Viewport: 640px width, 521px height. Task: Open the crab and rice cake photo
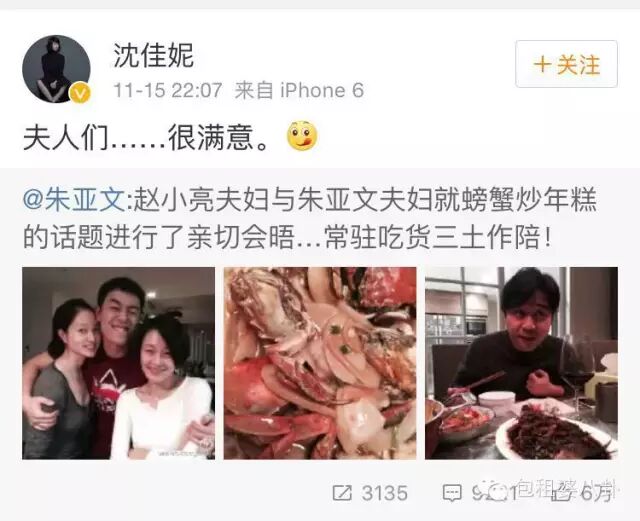[x=320, y=363]
